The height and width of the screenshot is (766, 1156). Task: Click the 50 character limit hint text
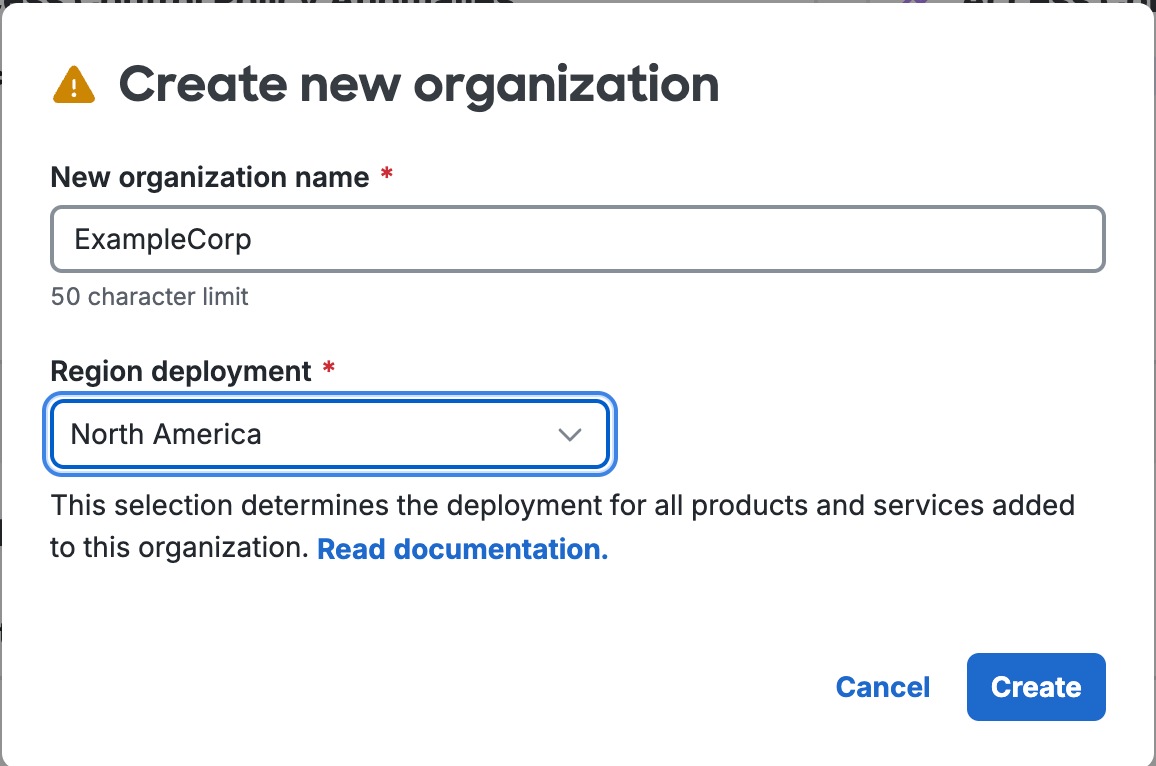tap(149, 297)
